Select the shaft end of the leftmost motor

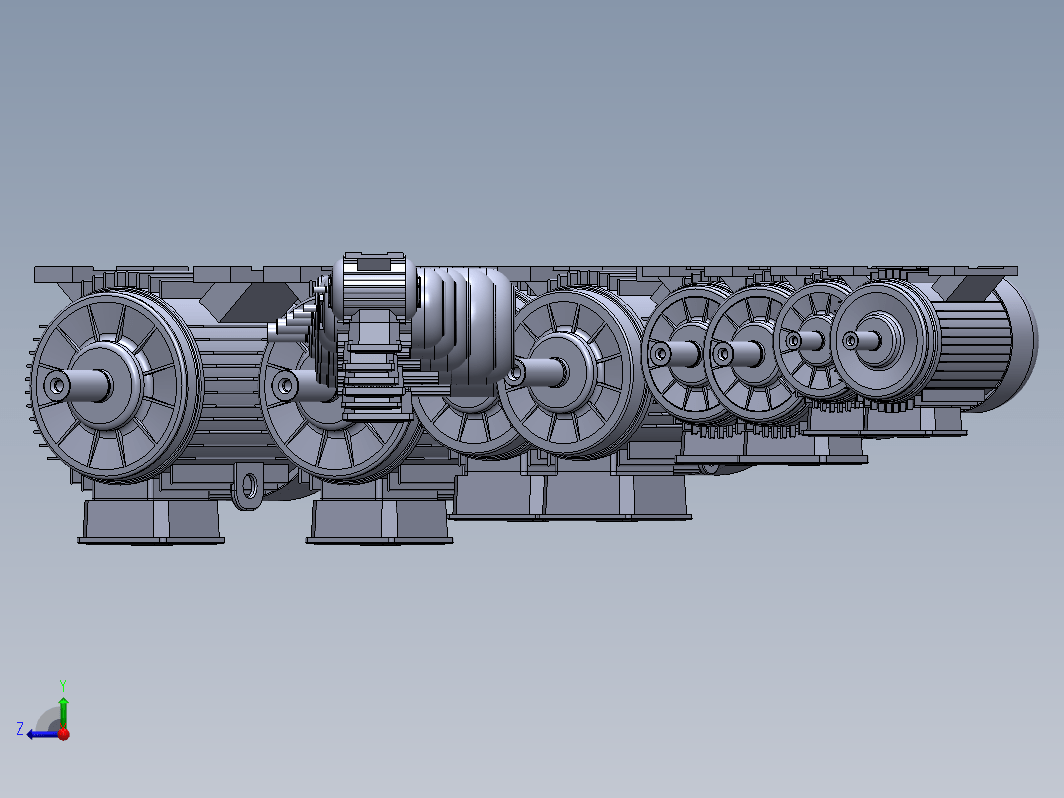click(57, 386)
